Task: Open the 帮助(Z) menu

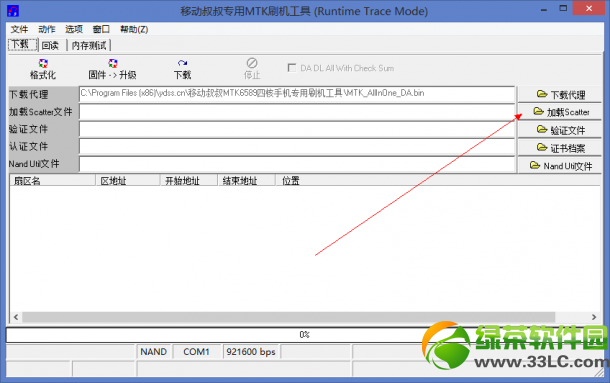Action: (134, 29)
